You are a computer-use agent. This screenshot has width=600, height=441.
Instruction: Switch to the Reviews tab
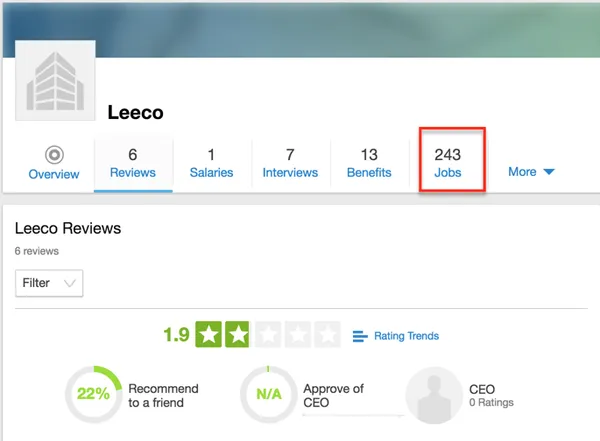133,164
